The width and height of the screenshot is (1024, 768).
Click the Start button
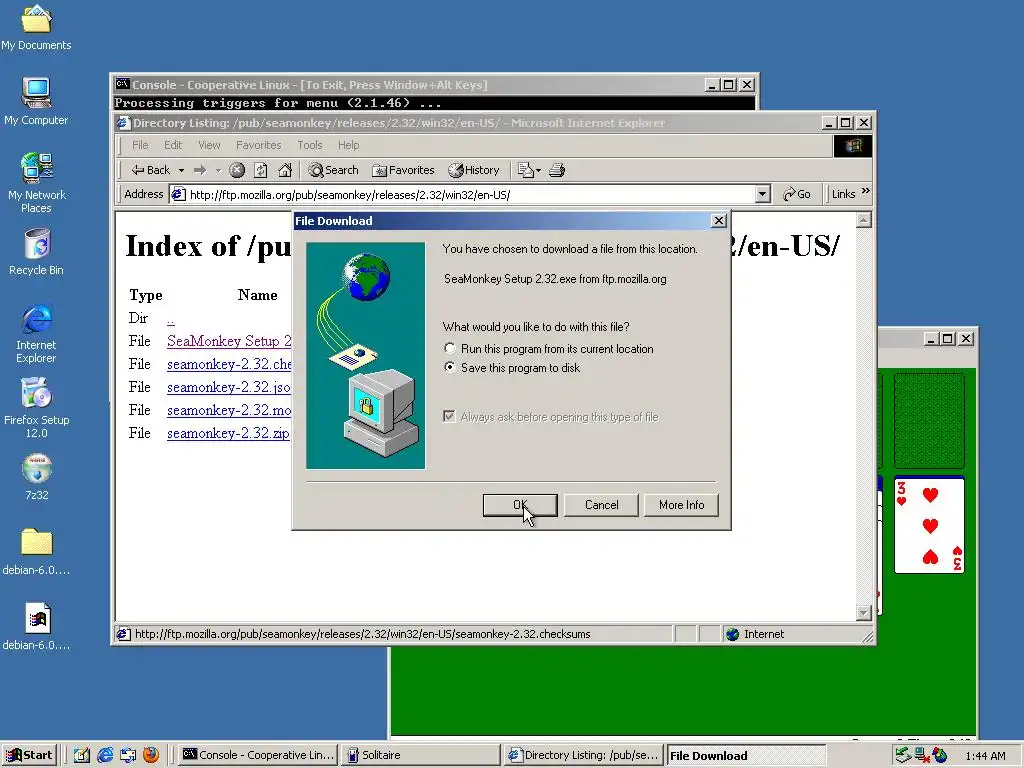coord(29,755)
